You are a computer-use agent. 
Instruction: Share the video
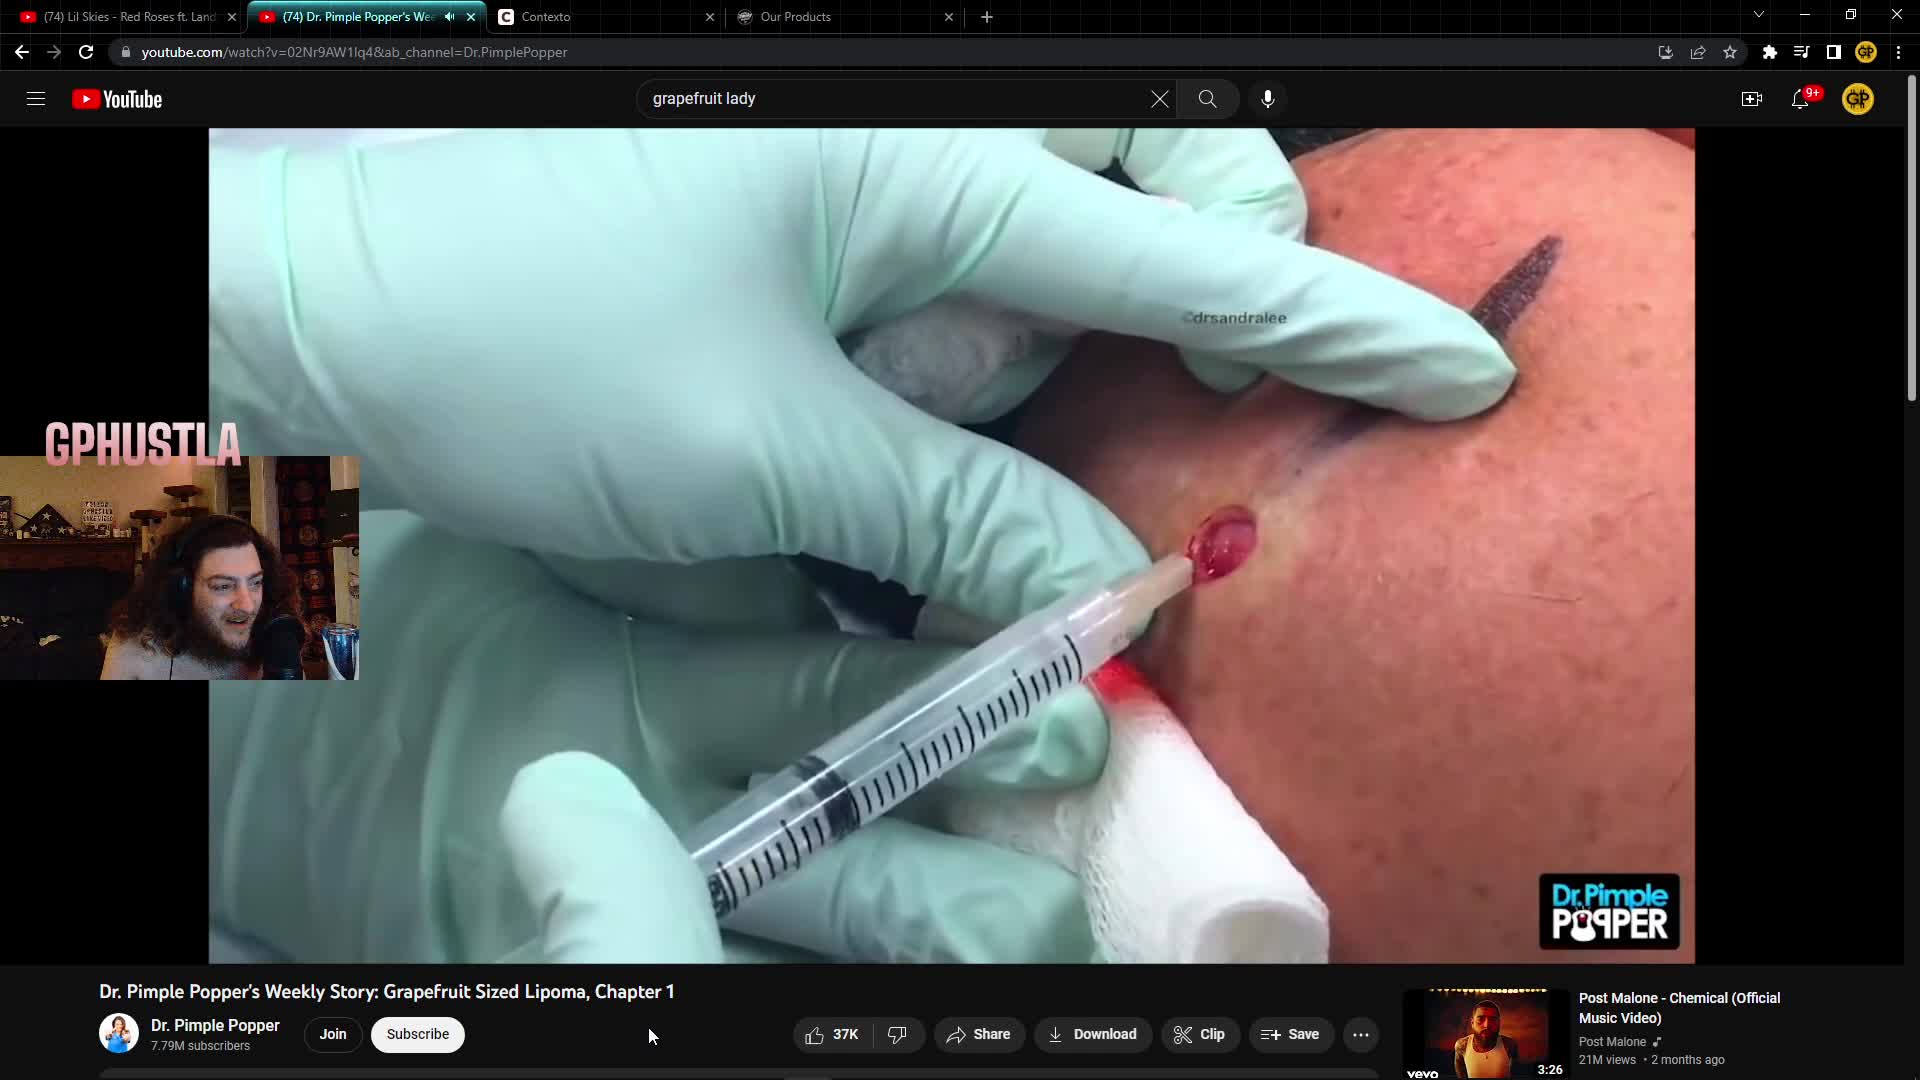979,1034
